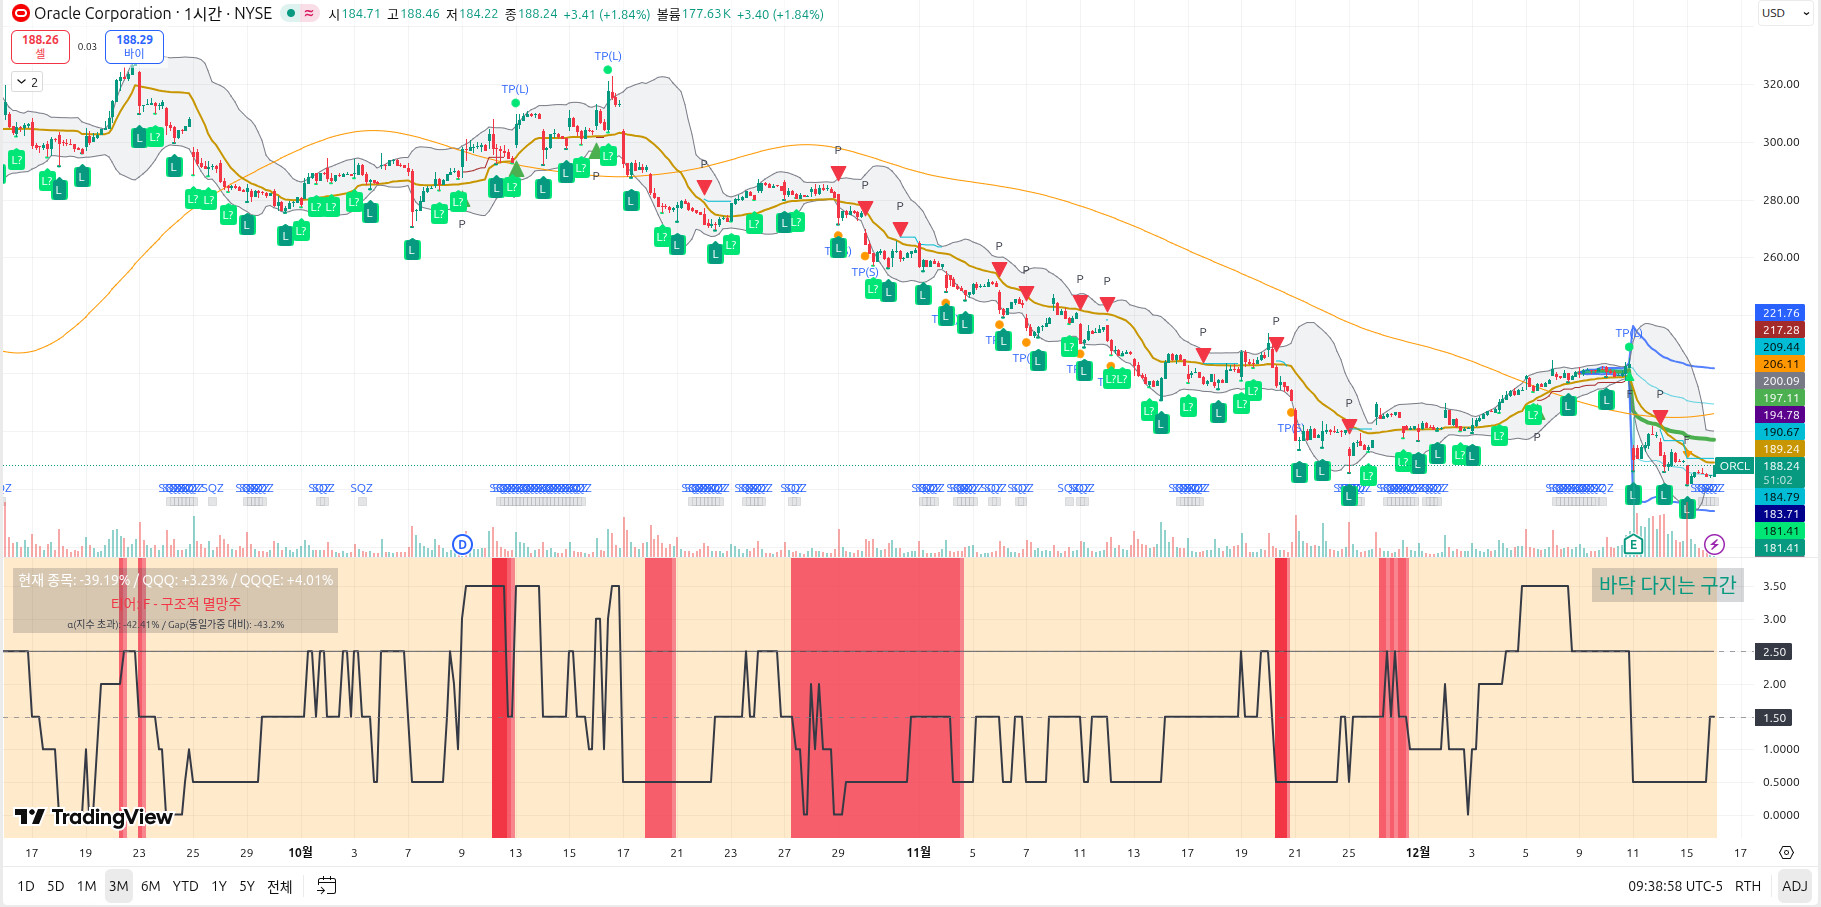Select the YTD time range
Screen dimensions: 1821x907
coord(185,886)
